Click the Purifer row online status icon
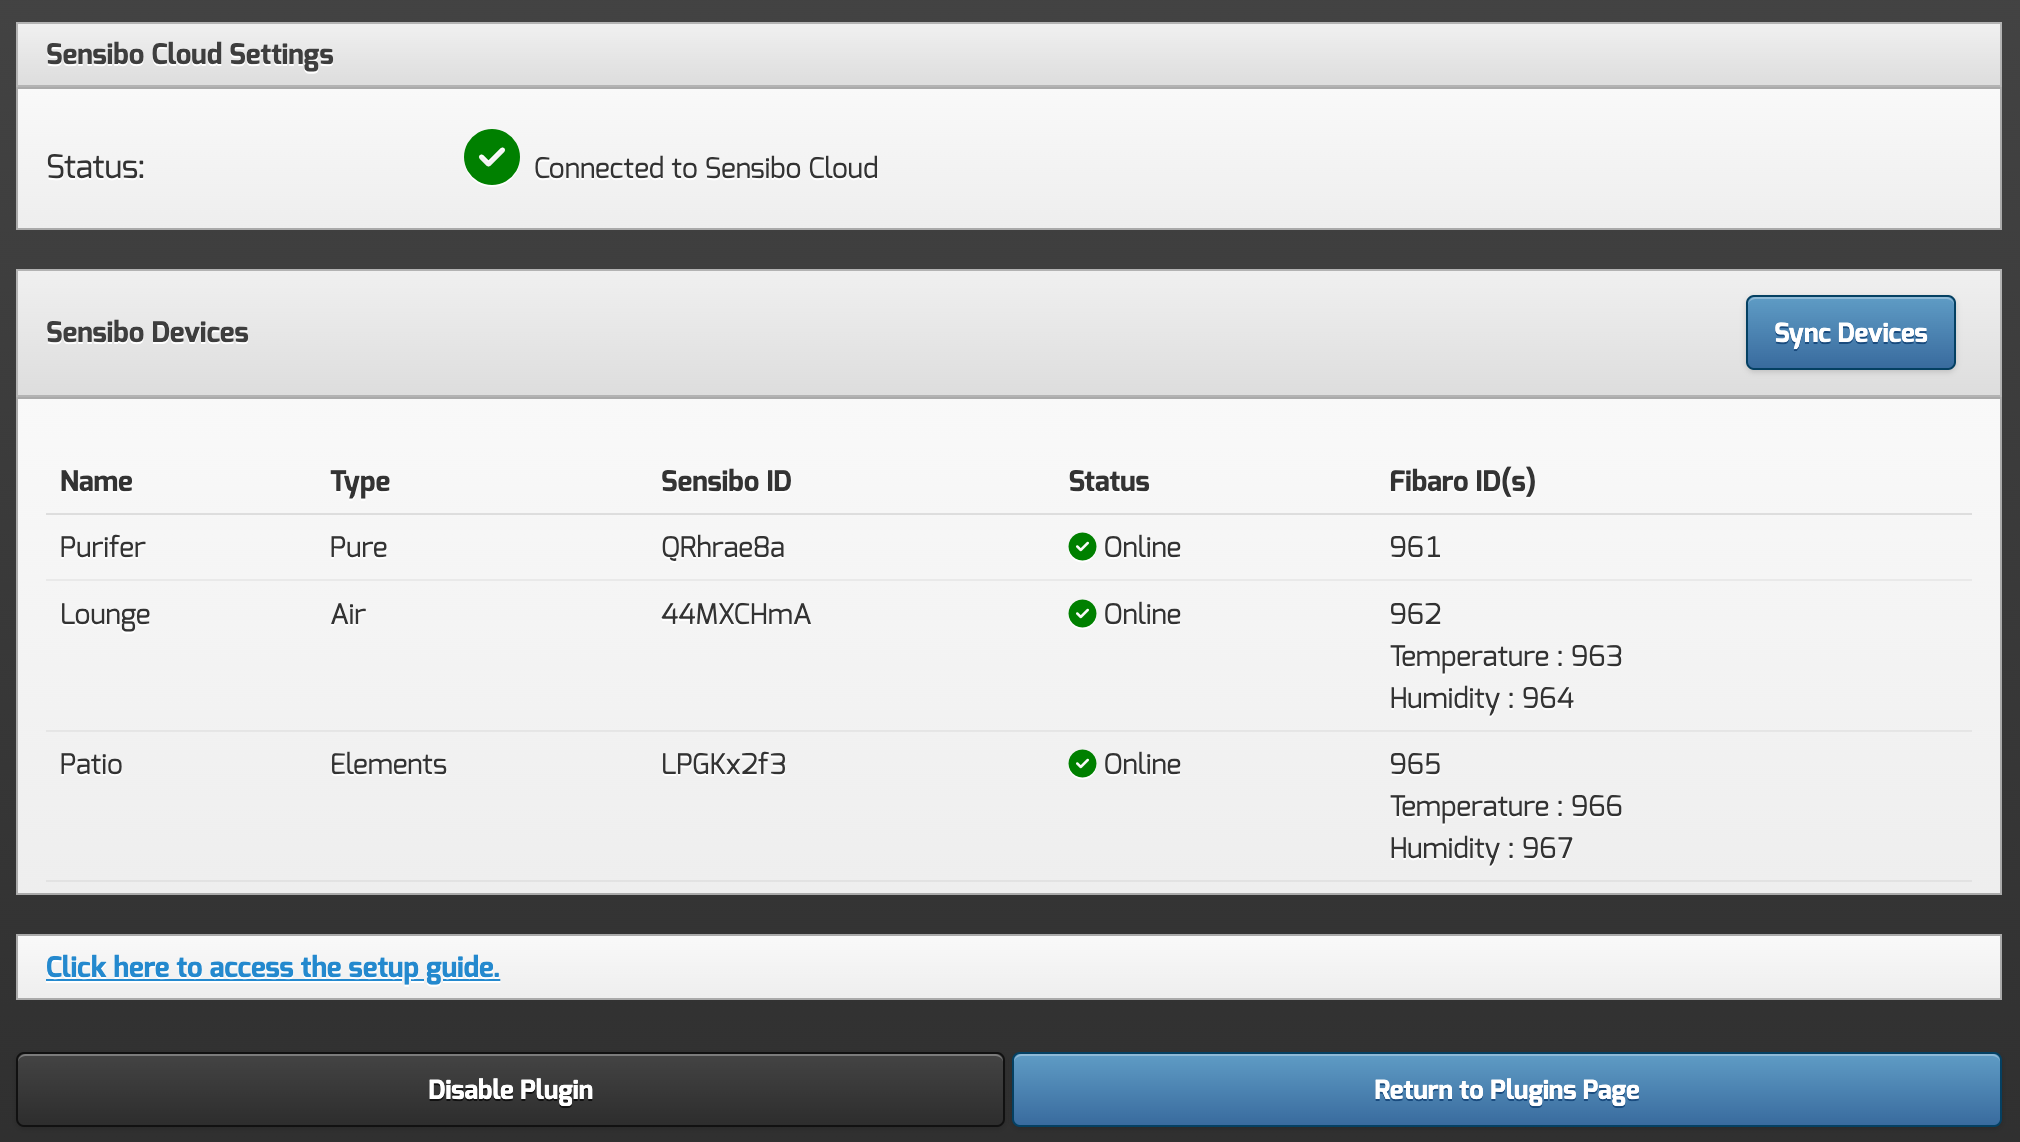Screen dimensions: 2020x1142 1081,547
